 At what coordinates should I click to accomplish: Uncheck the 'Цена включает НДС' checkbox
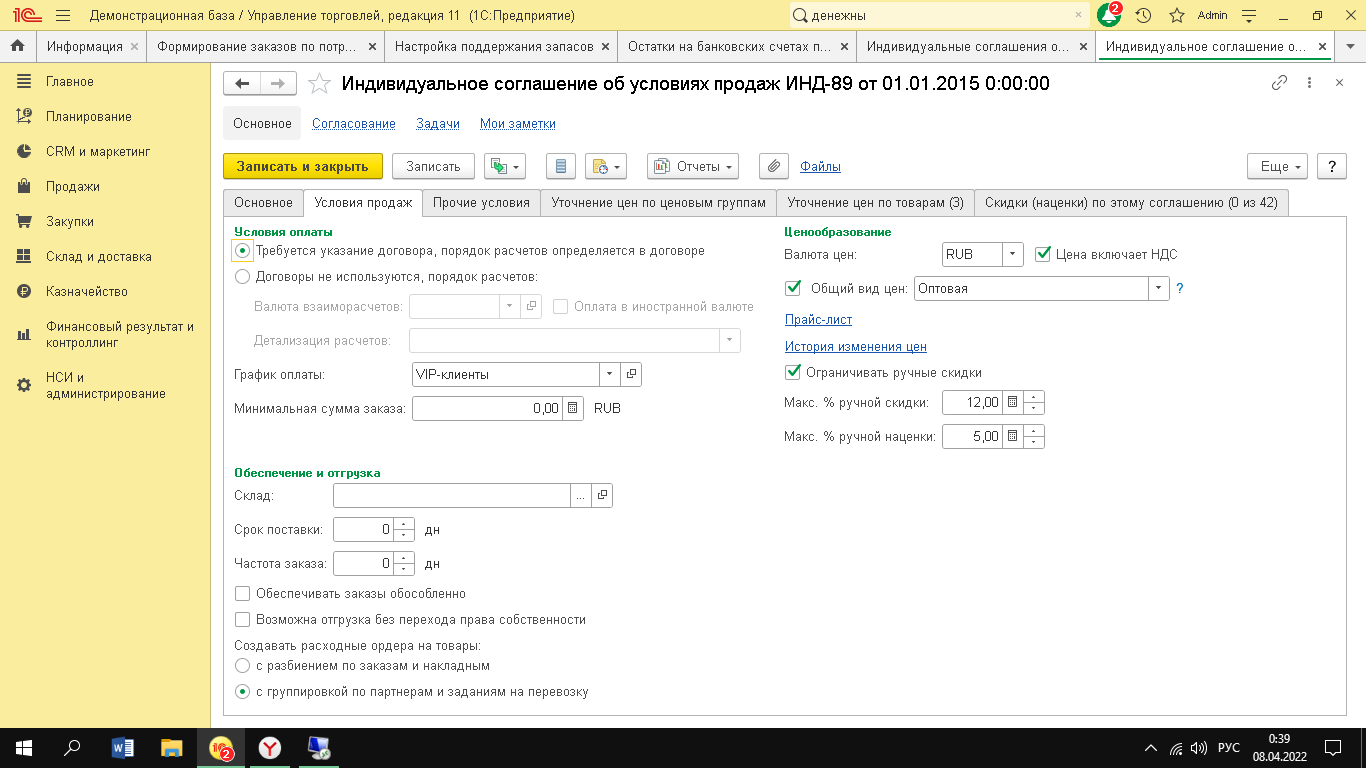pyautogui.click(x=1042, y=254)
